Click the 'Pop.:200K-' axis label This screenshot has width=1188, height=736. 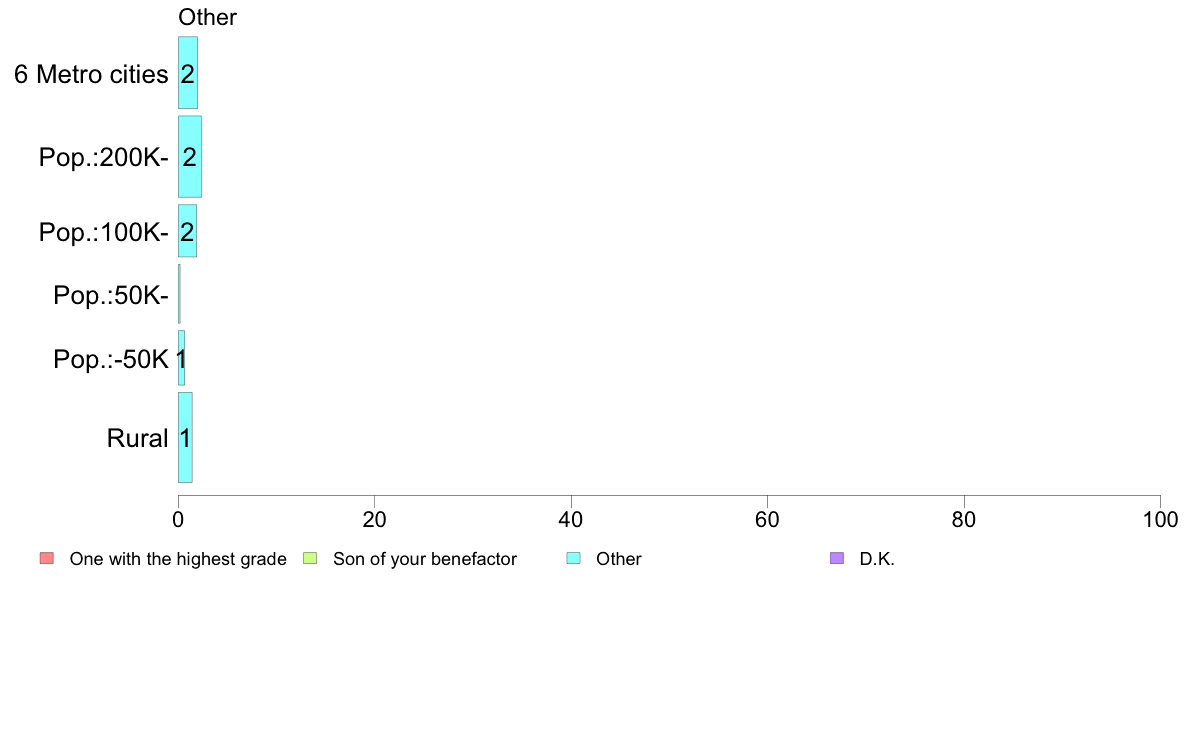pos(103,157)
